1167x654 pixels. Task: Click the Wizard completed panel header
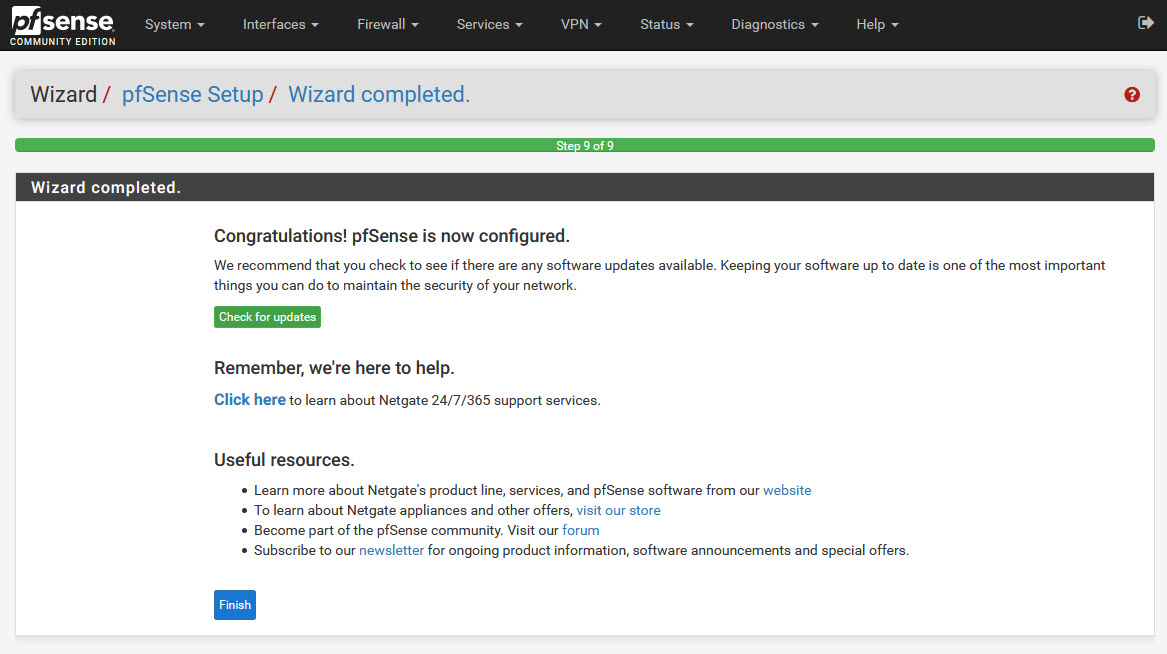pos(585,187)
